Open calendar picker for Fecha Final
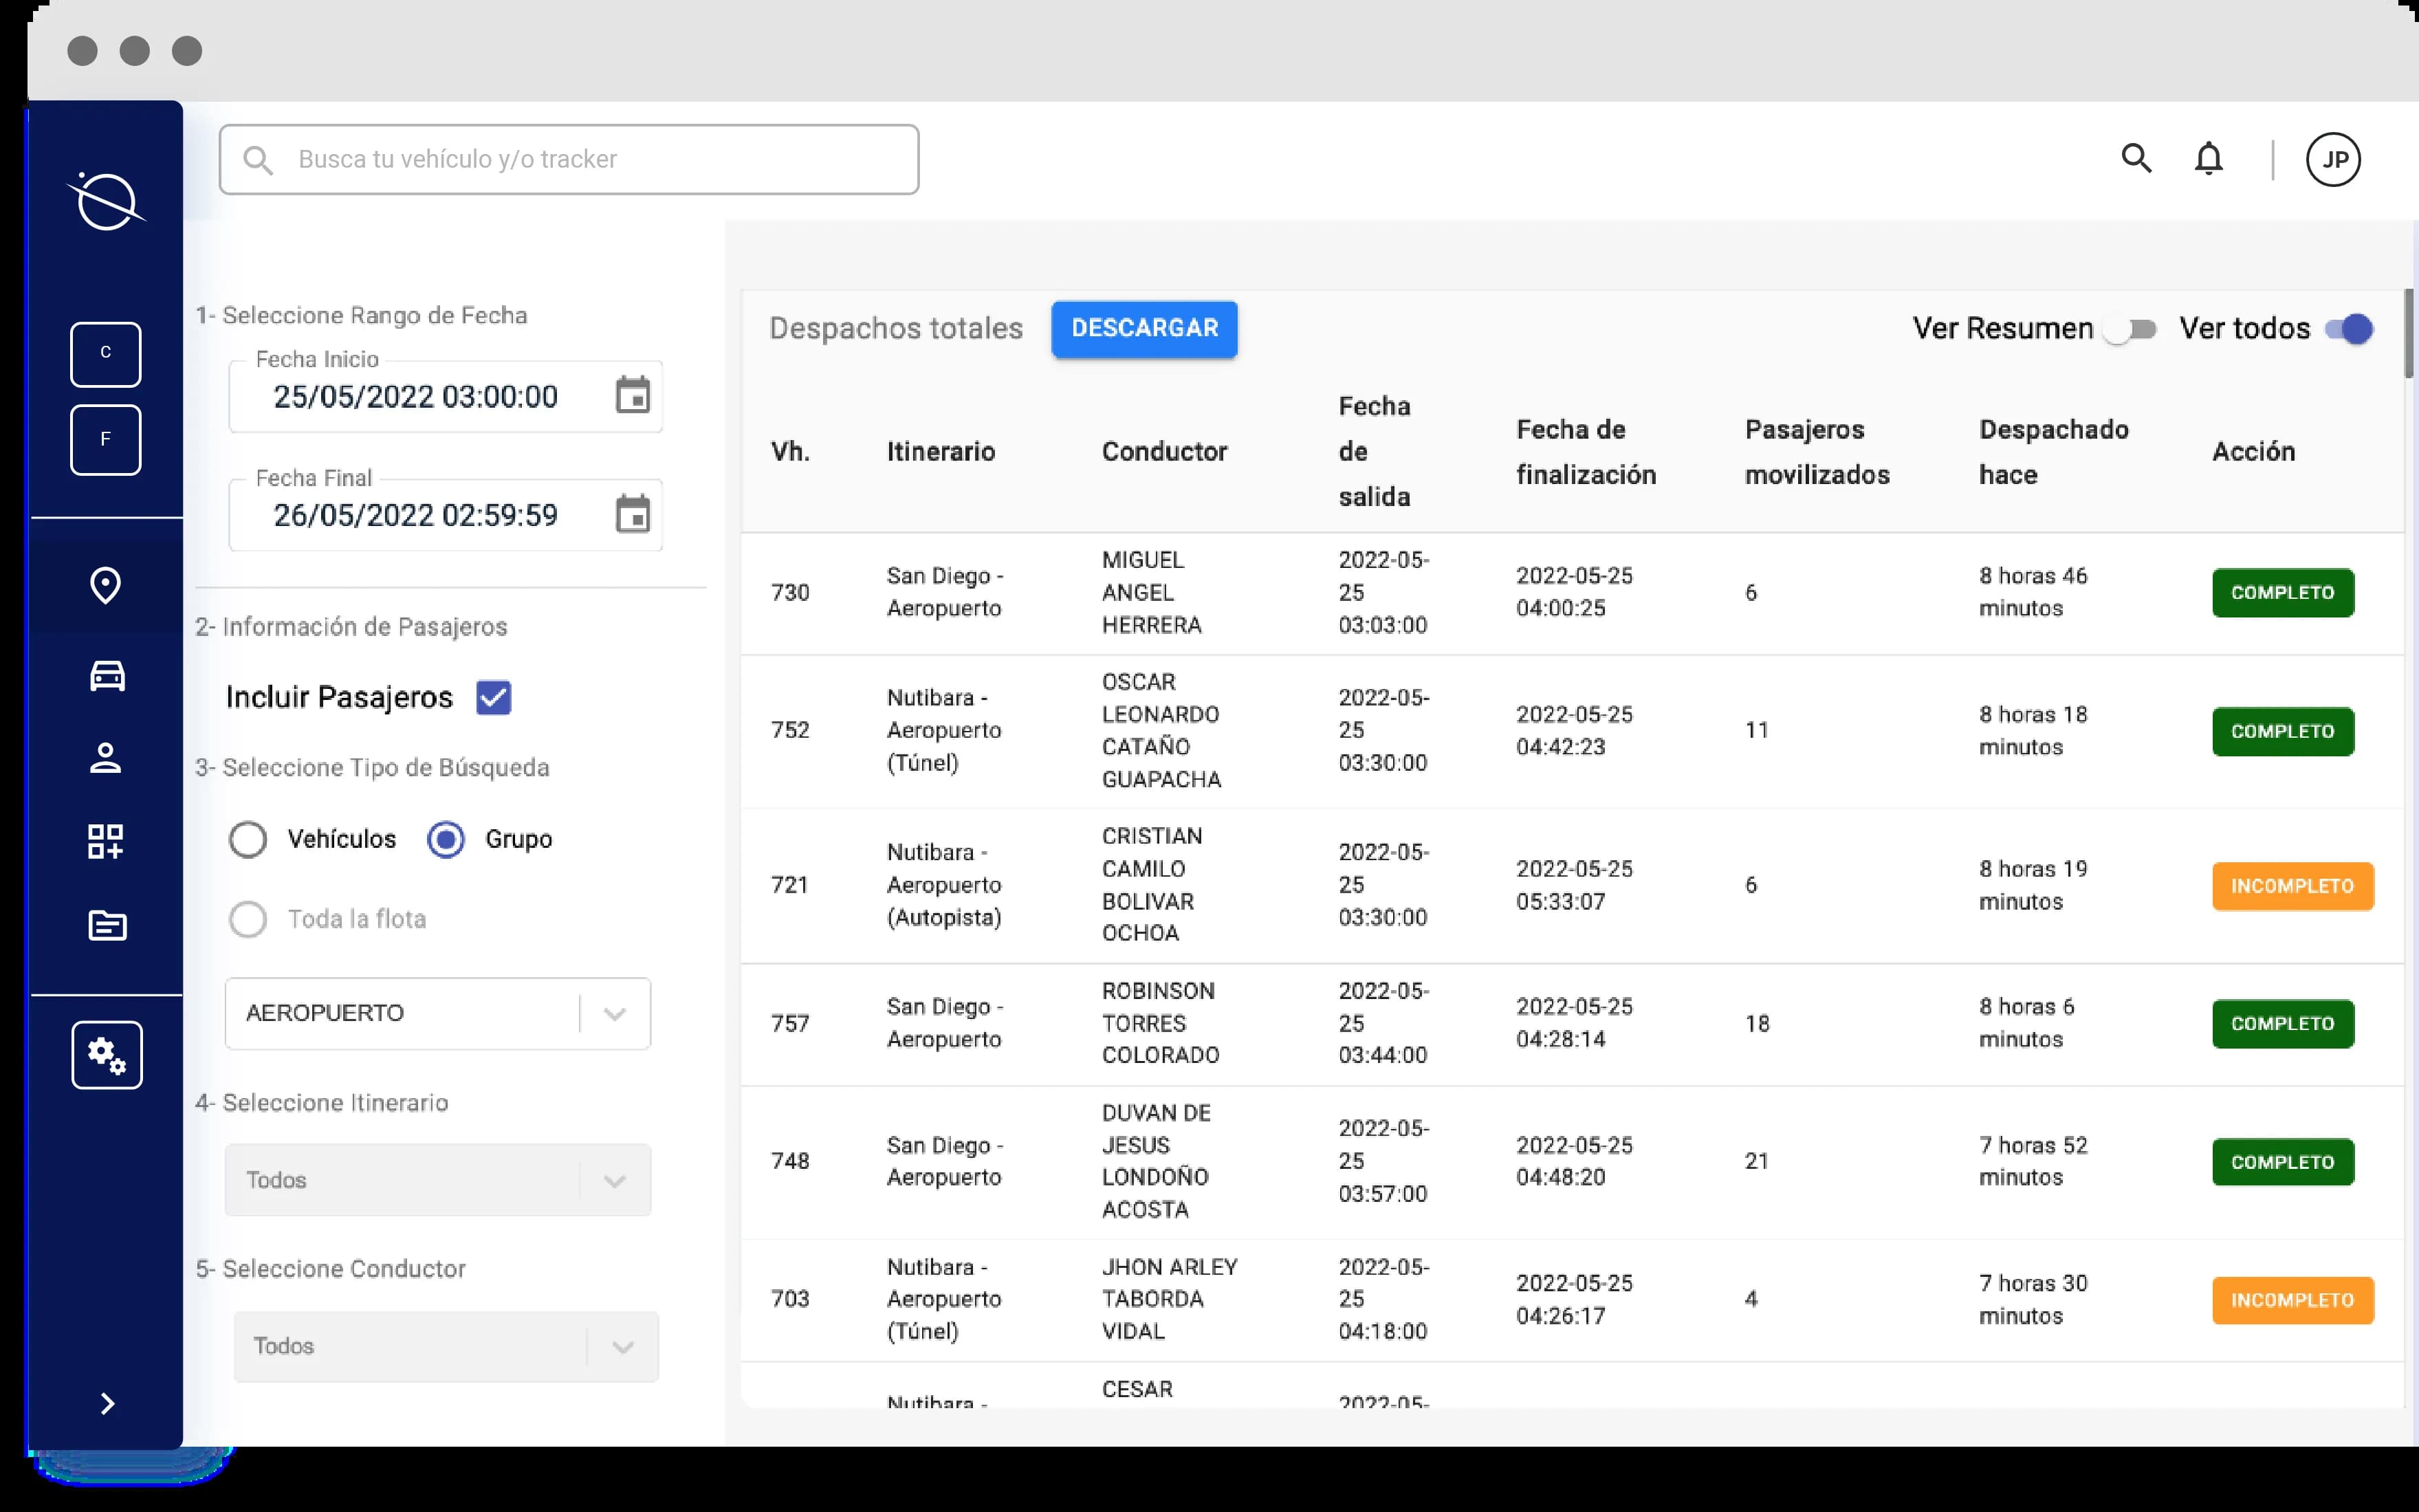This screenshot has height=1512, width=2419. tap(632, 515)
